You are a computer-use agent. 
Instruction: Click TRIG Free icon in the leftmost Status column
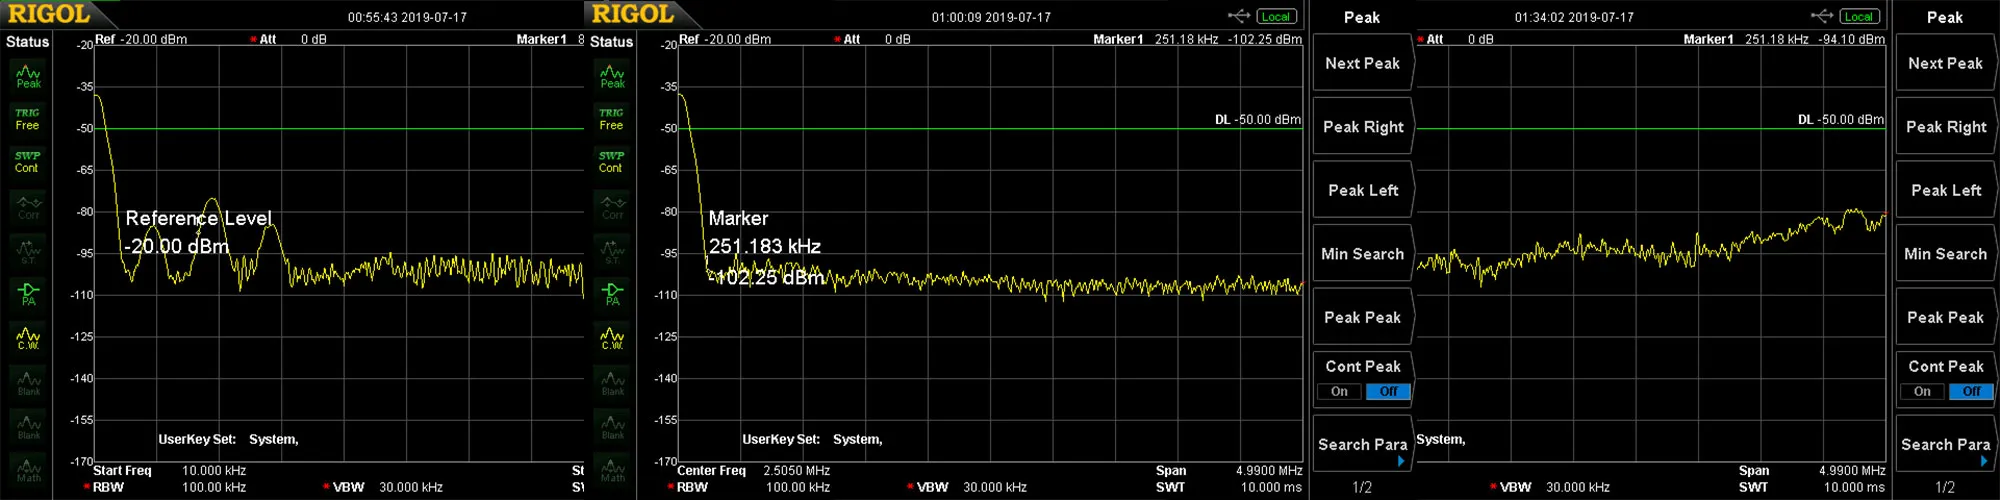(28, 119)
